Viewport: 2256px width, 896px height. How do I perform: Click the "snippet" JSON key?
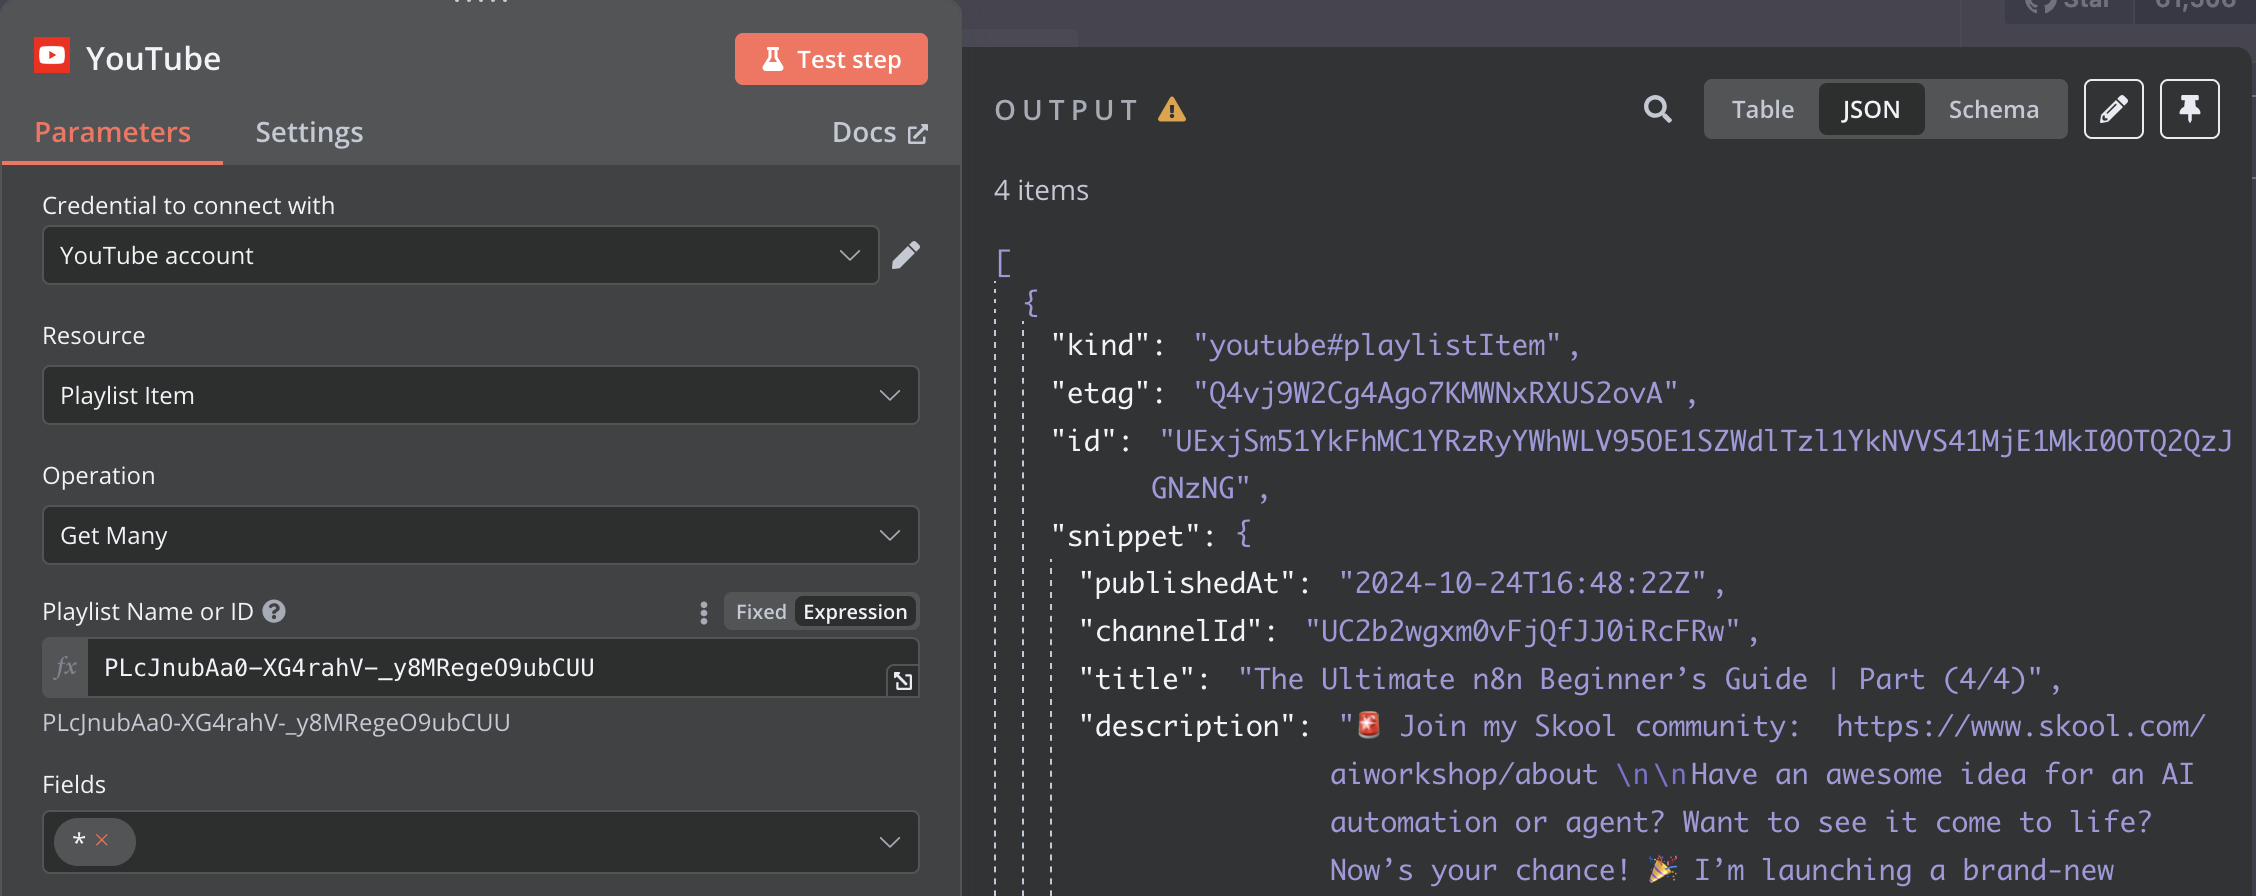[x=1126, y=536]
